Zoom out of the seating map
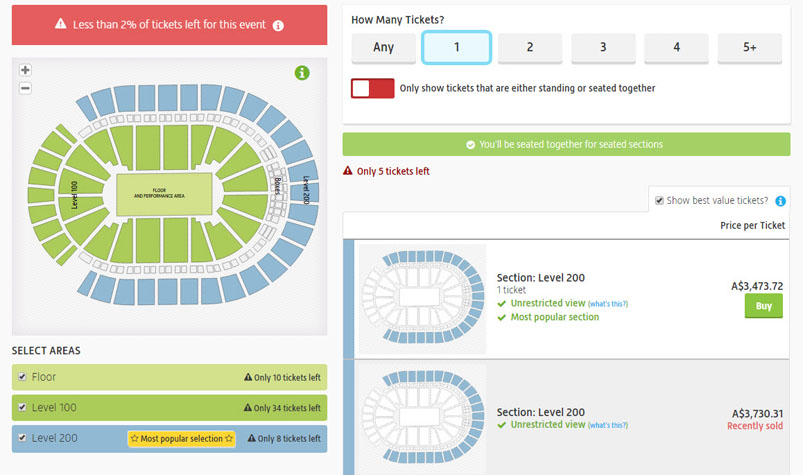803x475 pixels. click(25, 88)
